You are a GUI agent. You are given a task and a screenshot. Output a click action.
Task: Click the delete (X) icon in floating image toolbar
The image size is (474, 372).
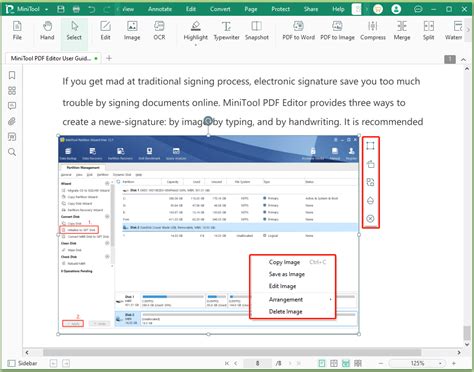pos(370,218)
